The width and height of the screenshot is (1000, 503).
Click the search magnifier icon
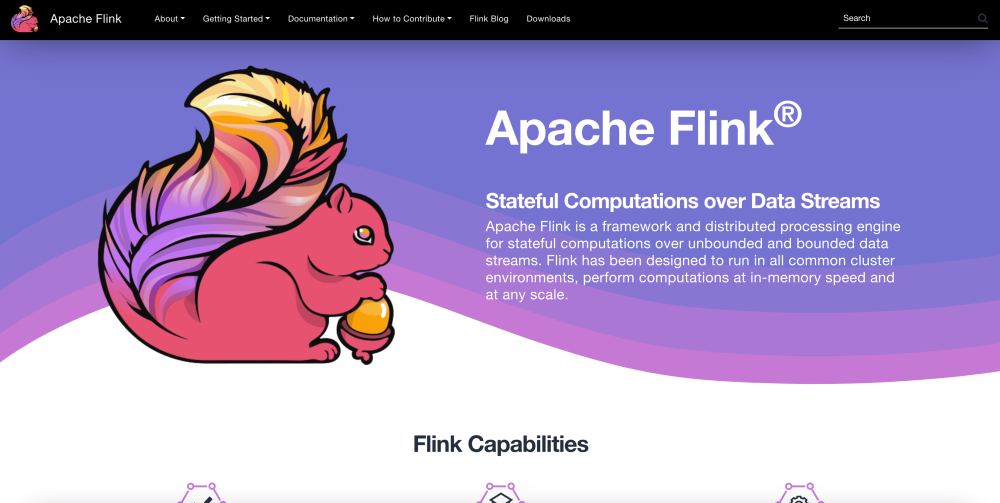point(982,18)
